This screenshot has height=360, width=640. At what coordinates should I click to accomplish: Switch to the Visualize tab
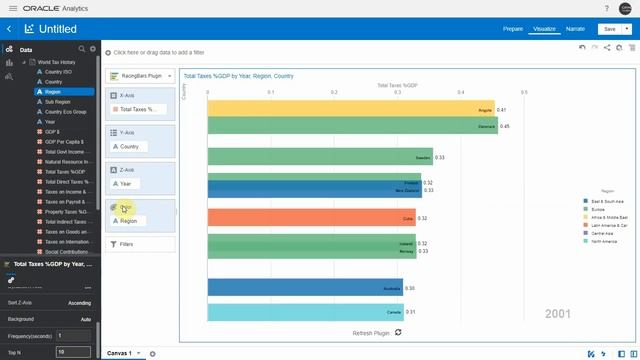tap(544, 29)
